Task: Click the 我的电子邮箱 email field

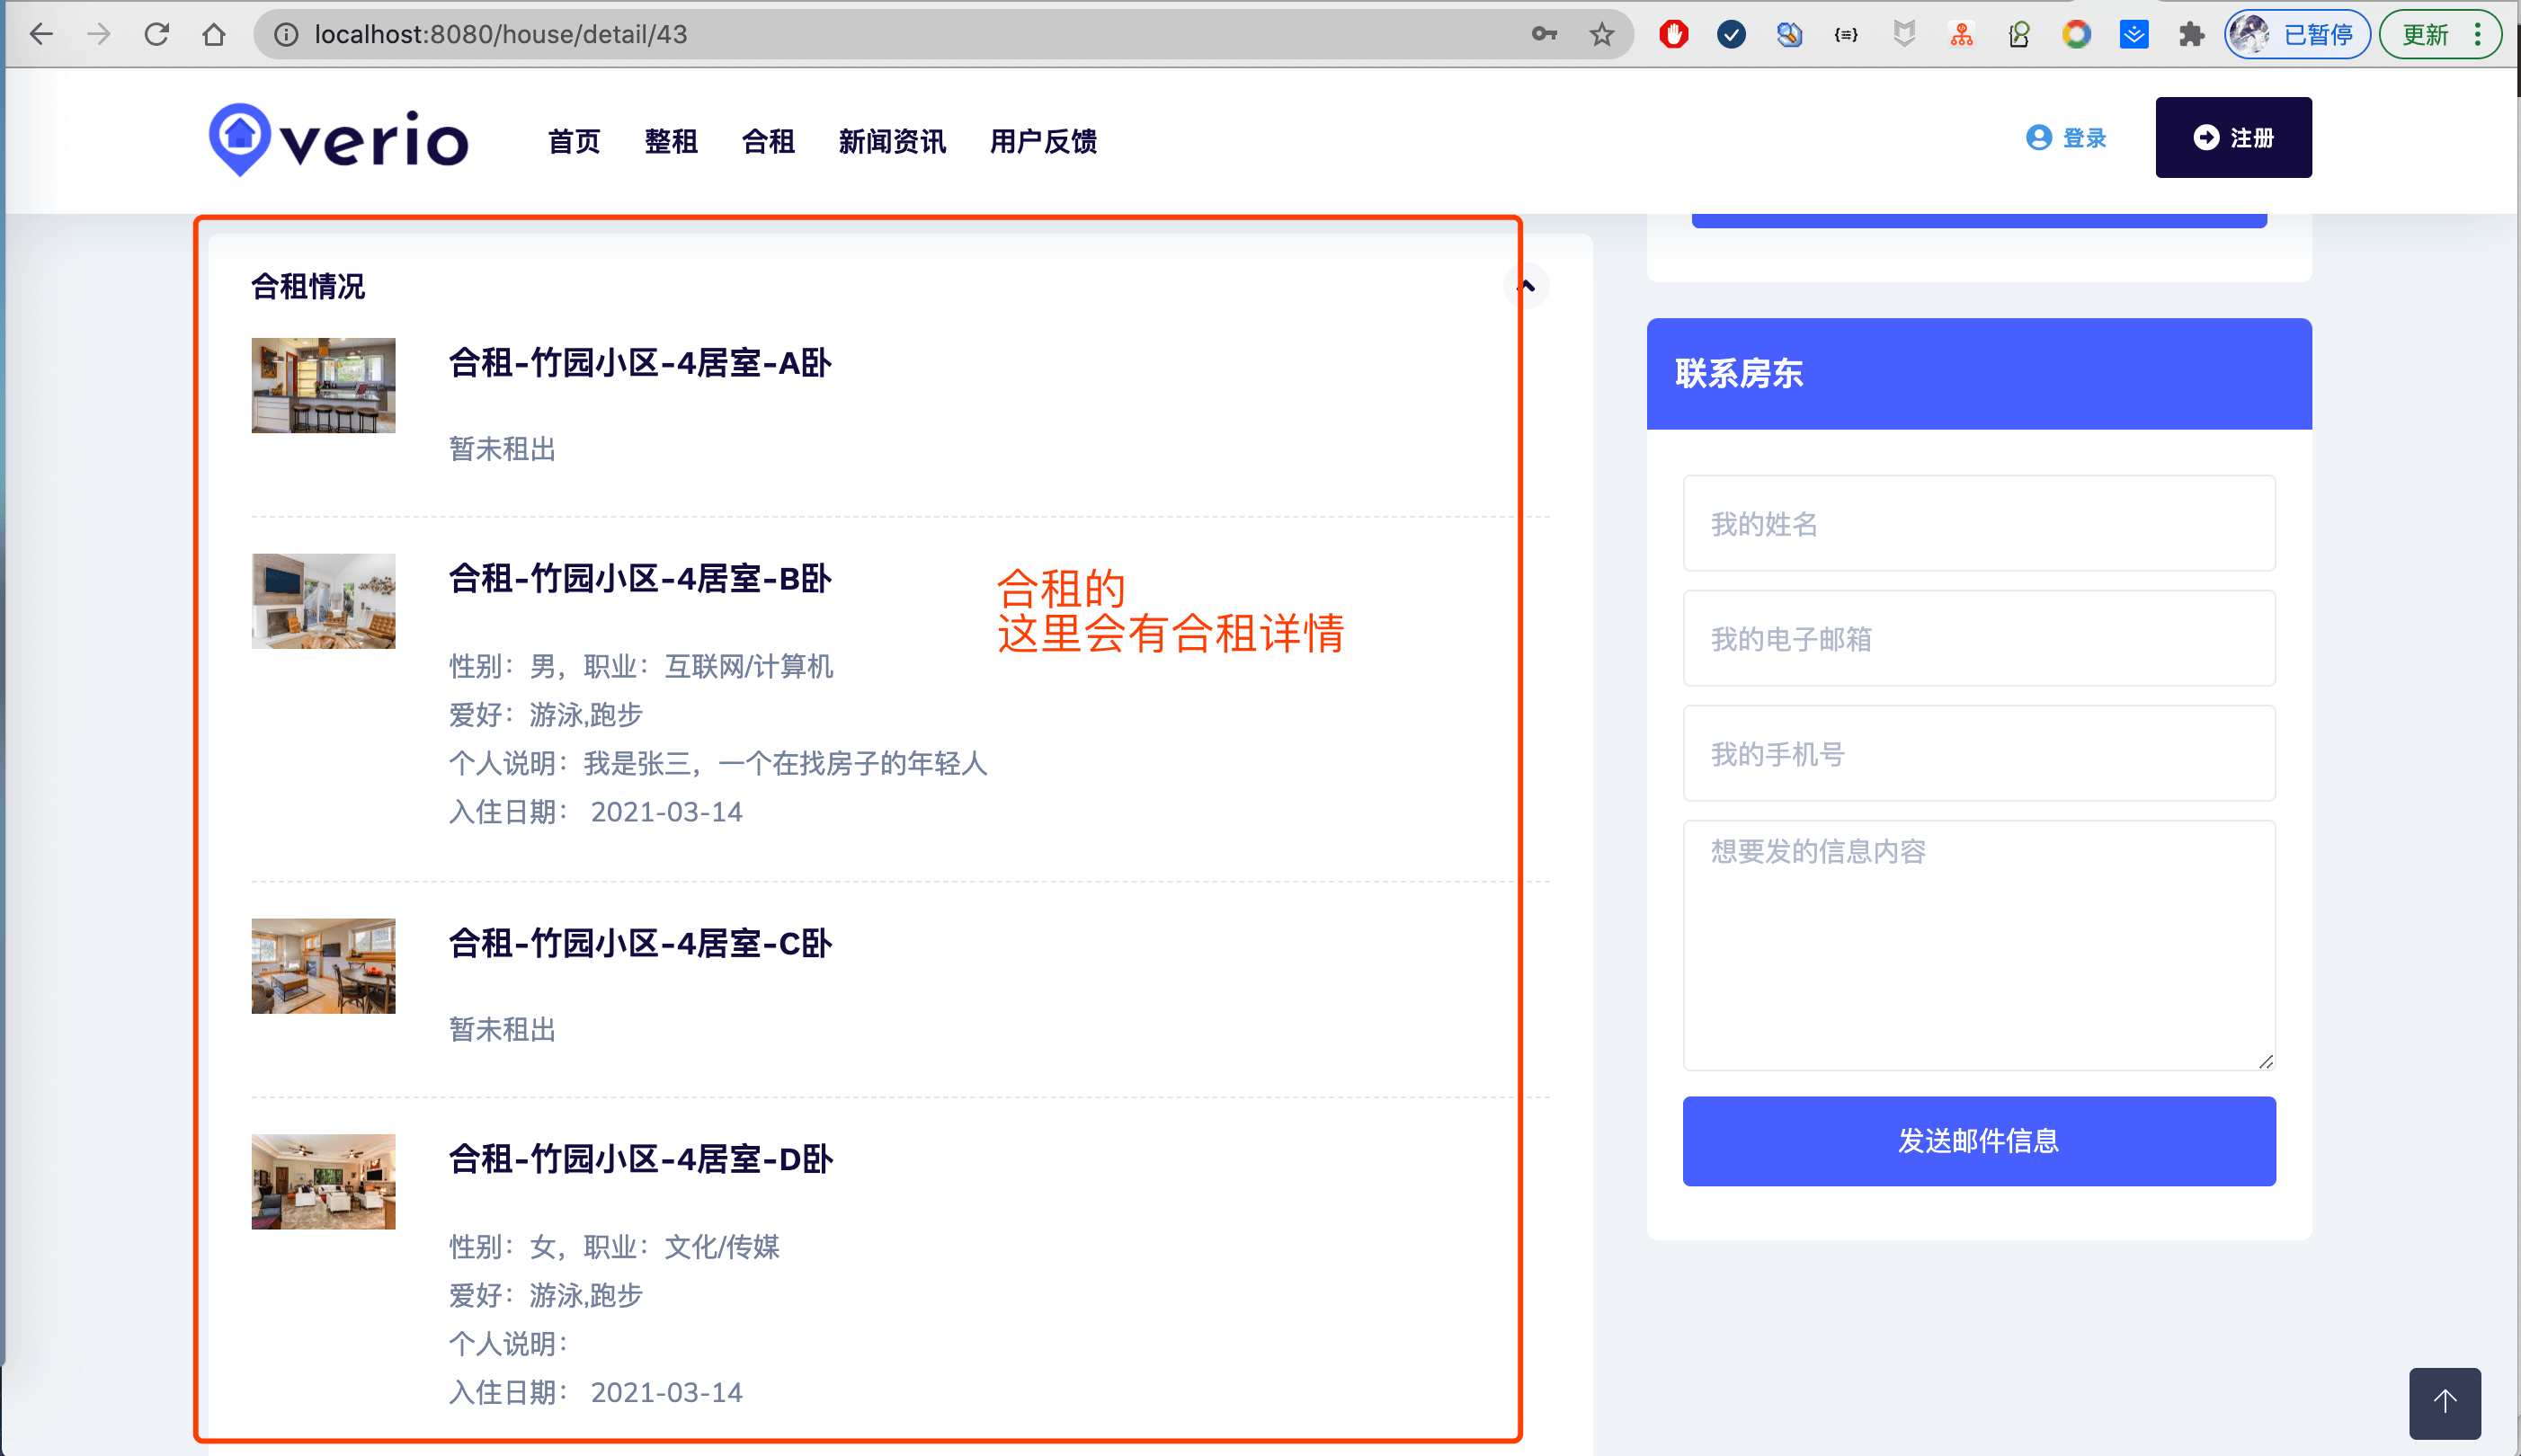Action: click(1978, 638)
